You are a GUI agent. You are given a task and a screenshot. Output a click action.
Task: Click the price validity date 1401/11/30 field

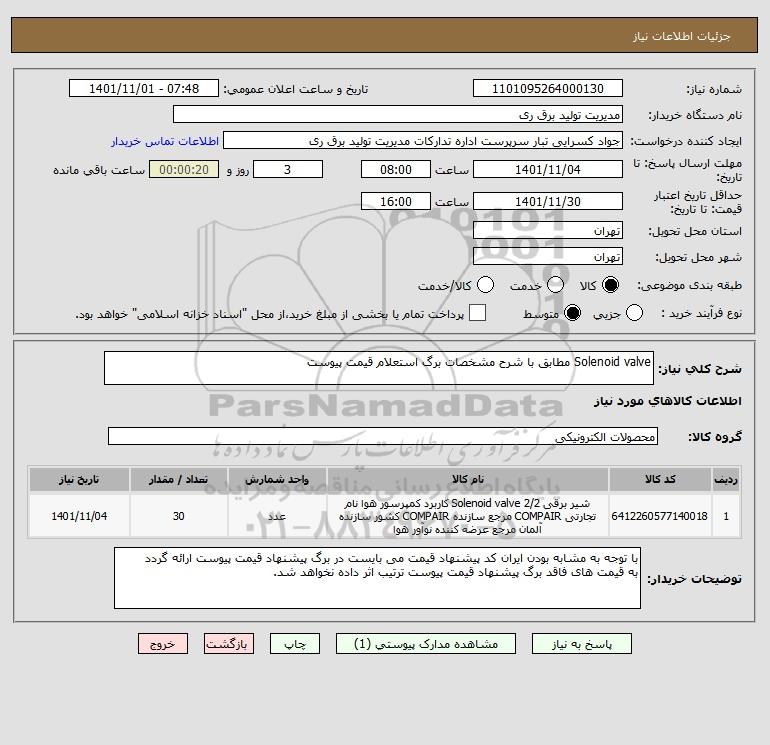point(548,201)
